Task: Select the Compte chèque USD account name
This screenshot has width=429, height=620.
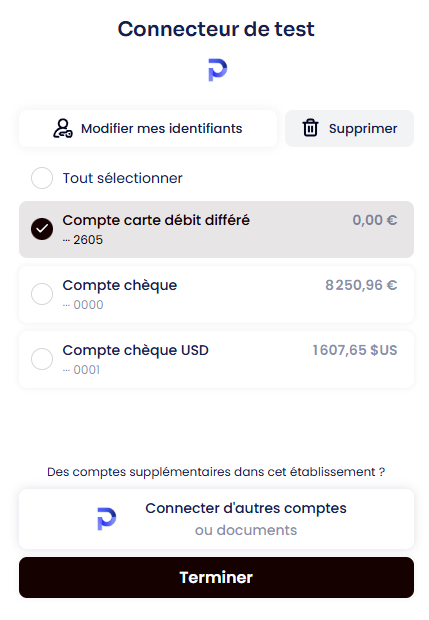Action: [136, 350]
